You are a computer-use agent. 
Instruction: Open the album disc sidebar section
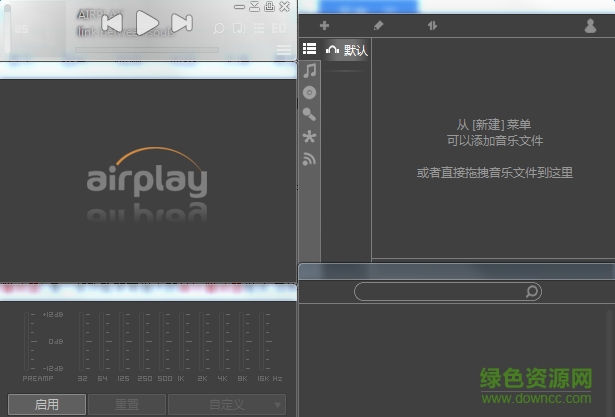(x=309, y=93)
